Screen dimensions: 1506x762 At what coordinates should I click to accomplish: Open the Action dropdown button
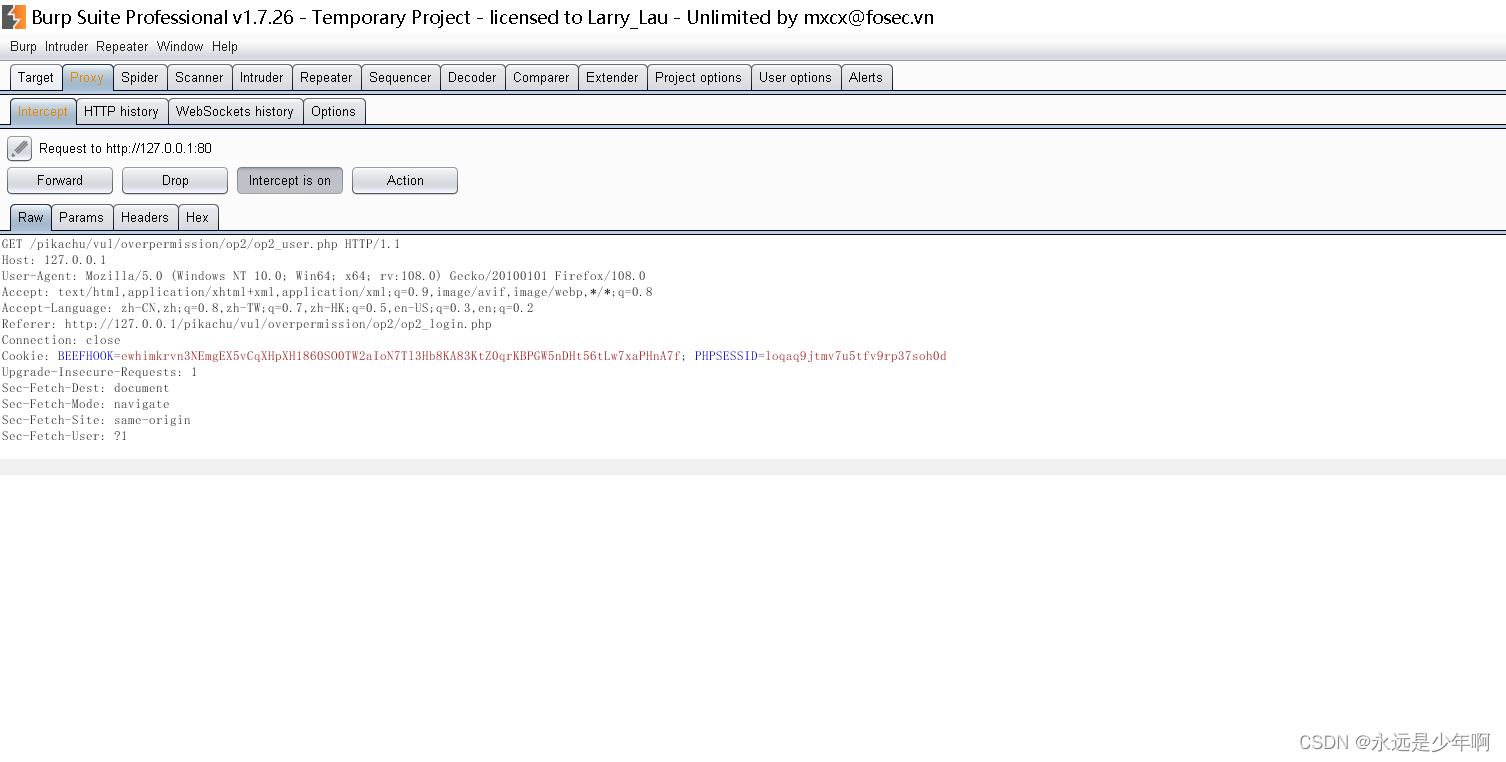point(405,180)
